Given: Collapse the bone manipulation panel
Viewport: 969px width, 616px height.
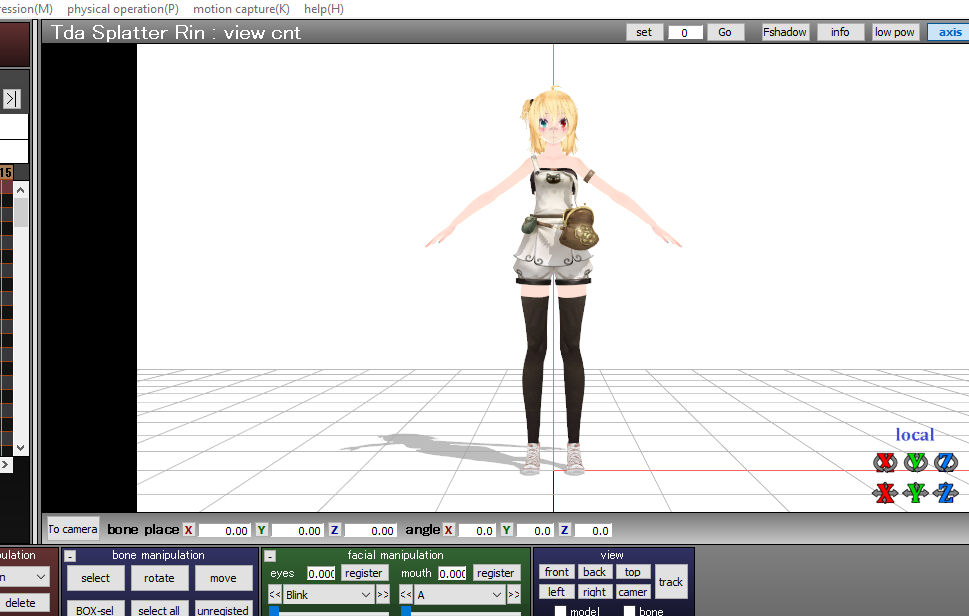Looking at the screenshot, I should [x=70, y=556].
